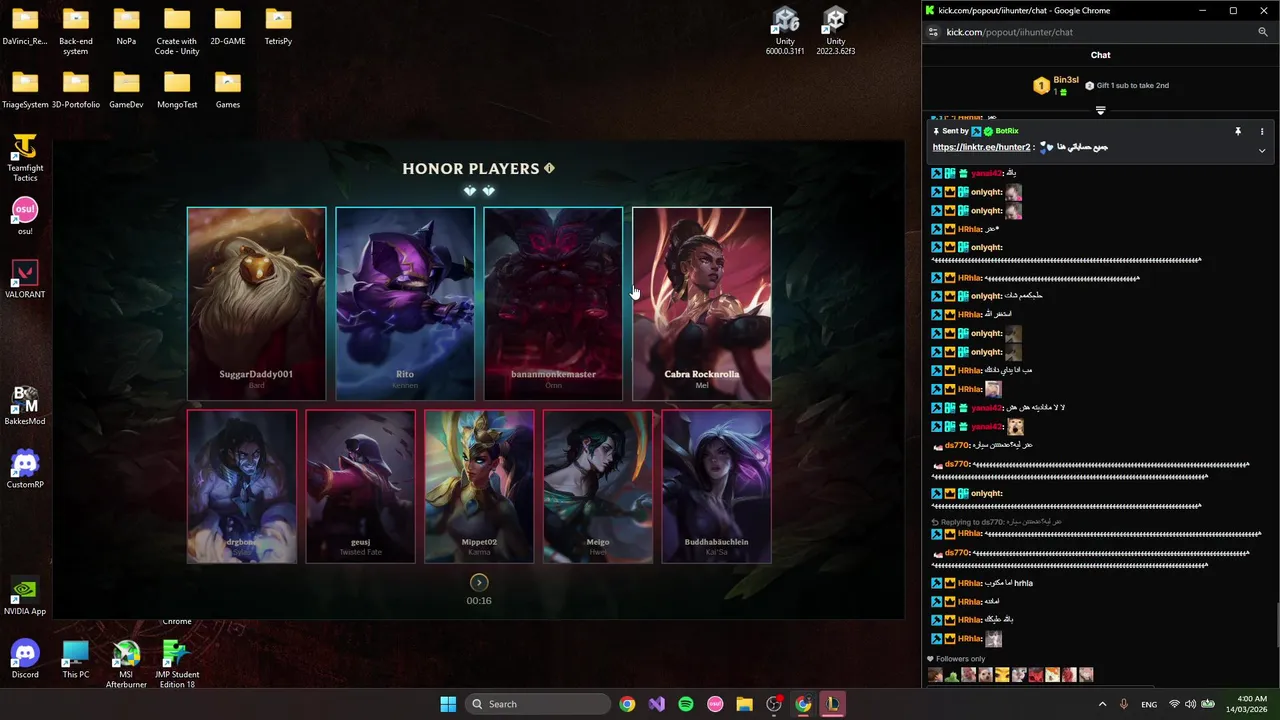Click Followers only chat notice

pyautogui.click(x=956, y=659)
